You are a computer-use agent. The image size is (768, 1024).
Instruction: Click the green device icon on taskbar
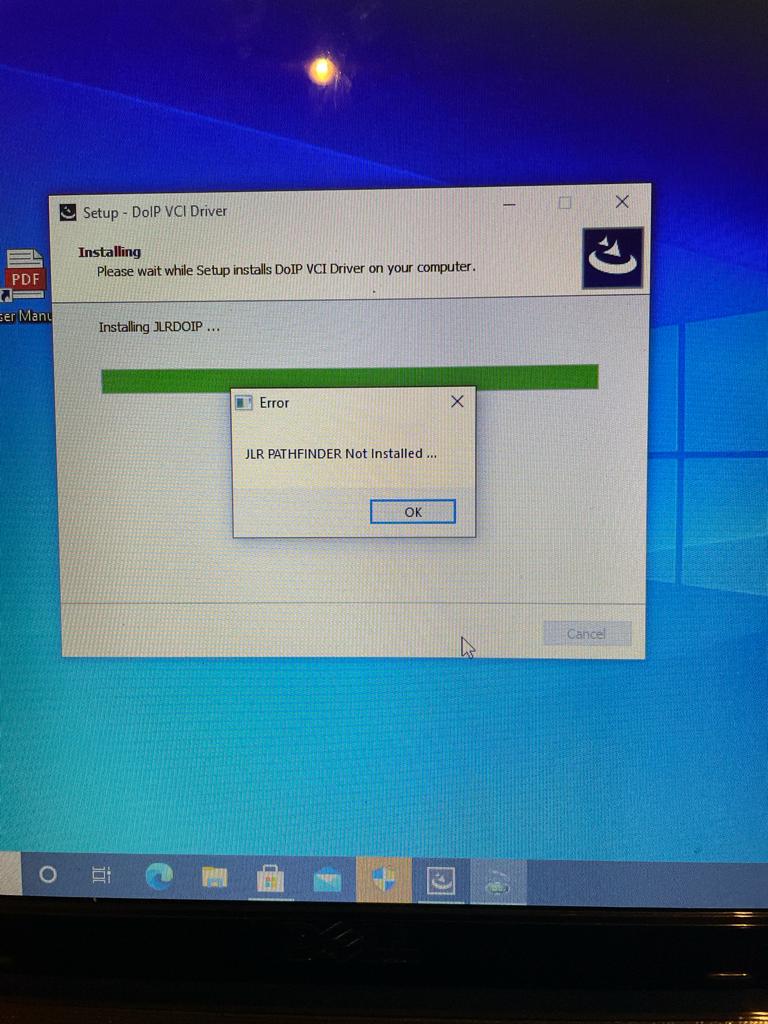(498, 883)
